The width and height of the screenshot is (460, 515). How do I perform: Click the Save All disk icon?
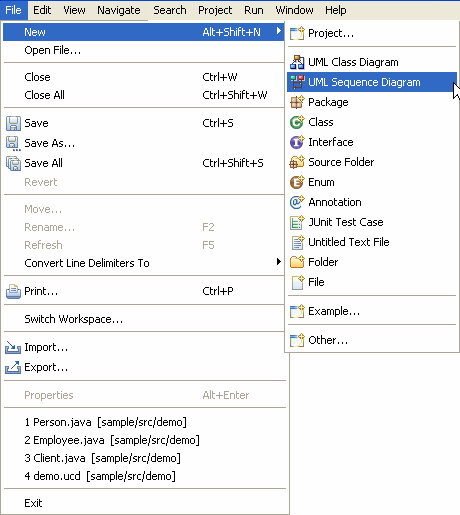(x=13, y=163)
